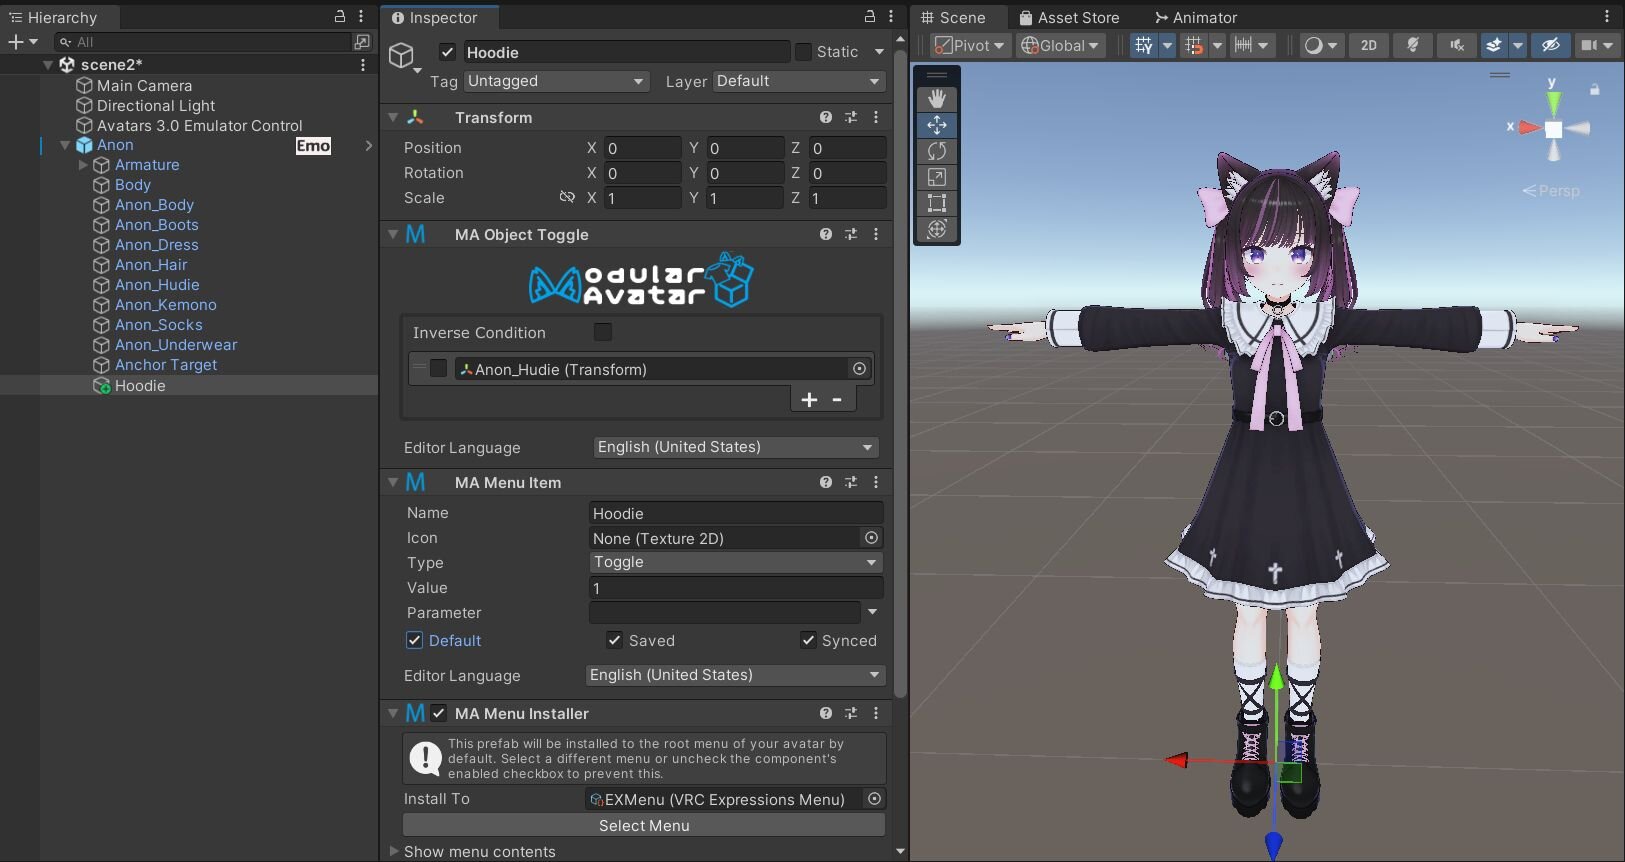Select the Transform tool in scene toolbar
Viewport: 1625px width, 862px height.
coord(937,229)
